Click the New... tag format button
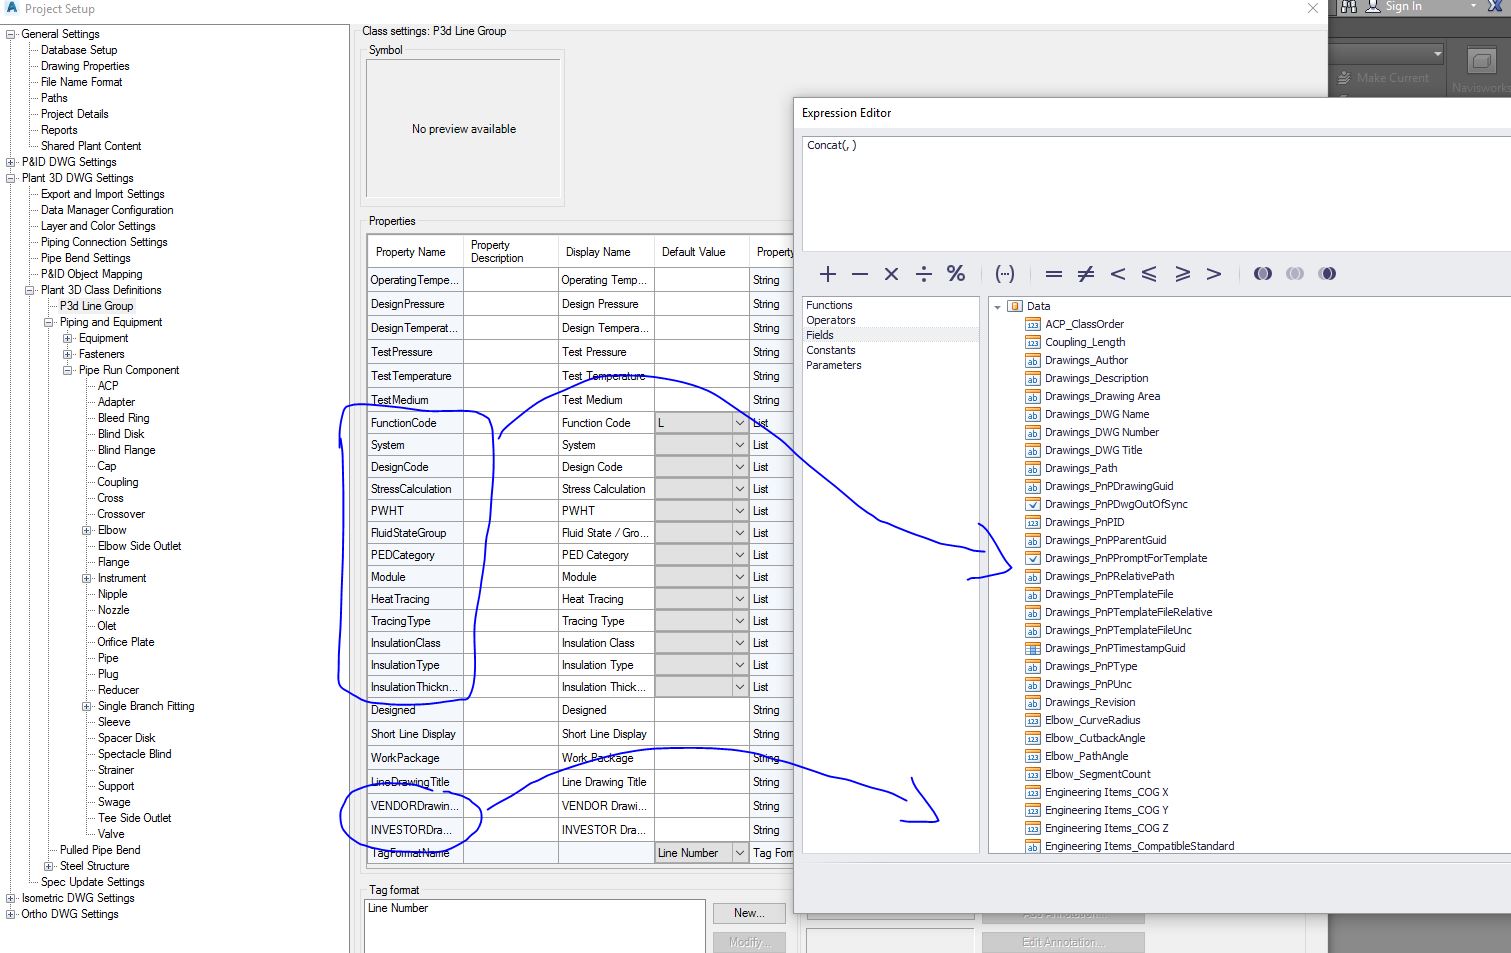Viewport: 1511px width, 953px height. pyautogui.click(x=748, y=913)
